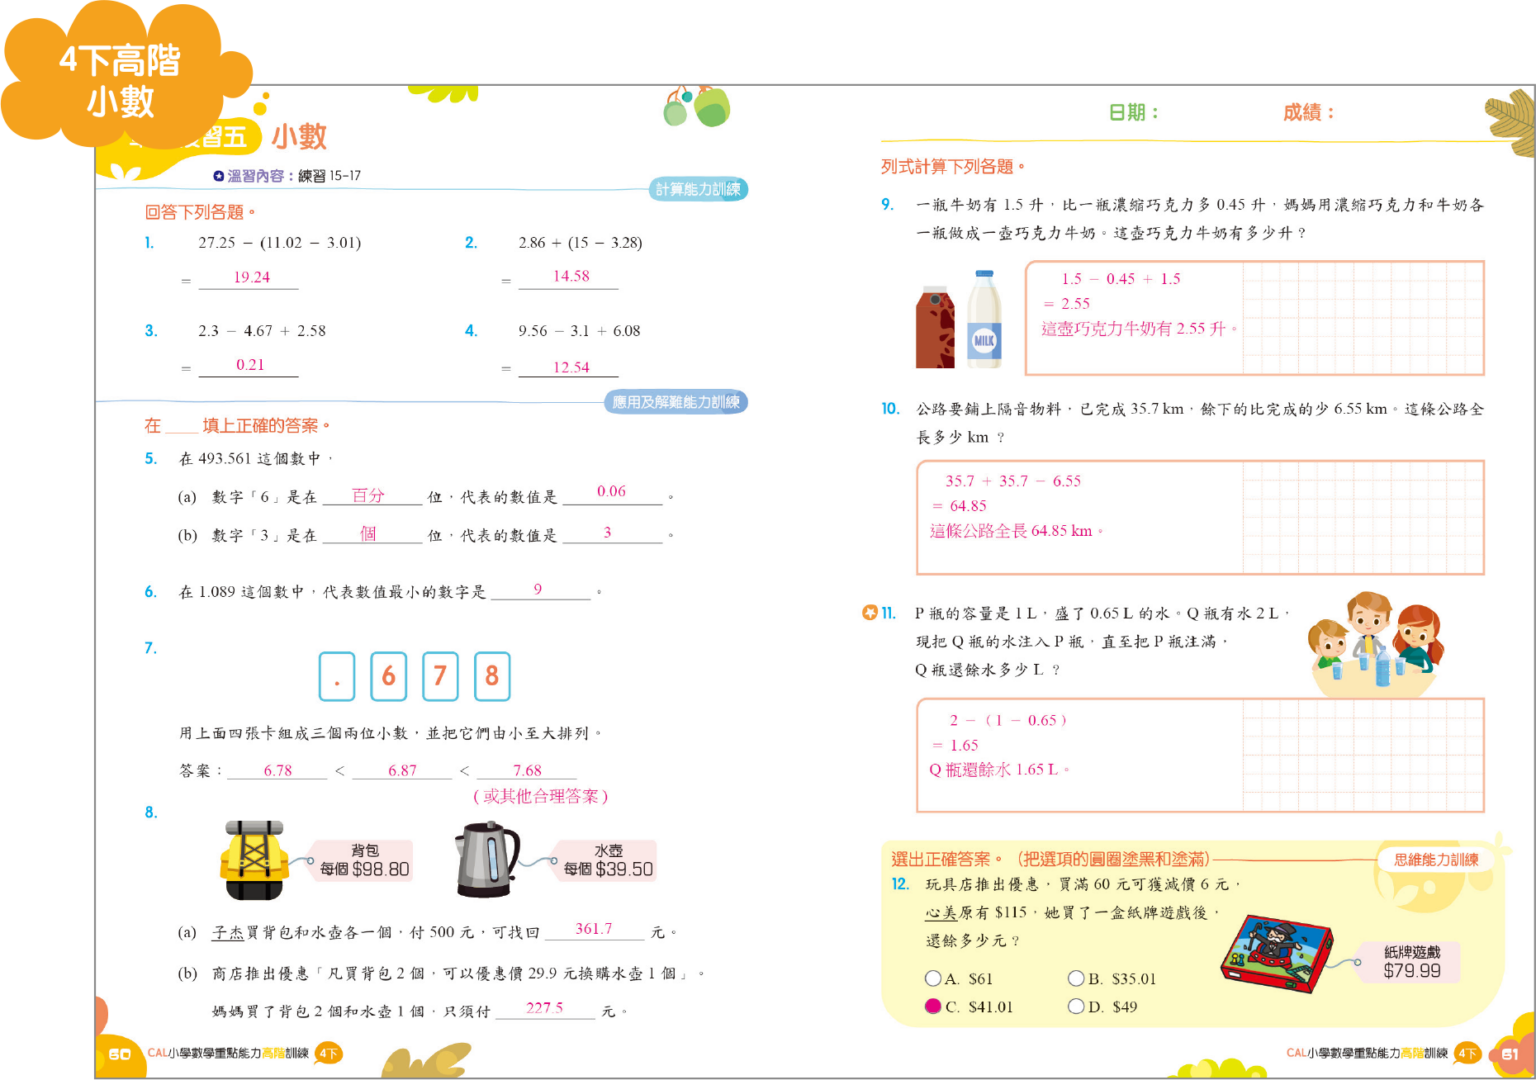Click the 日期 field at top
The height and width of the screenshot is (1080, 1536).
[1133, 112]
